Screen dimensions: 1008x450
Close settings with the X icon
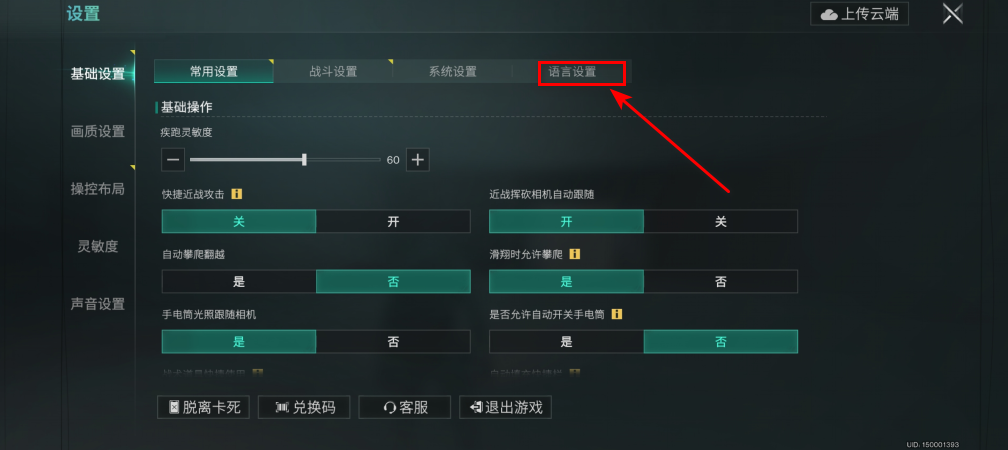coord(953,14)
